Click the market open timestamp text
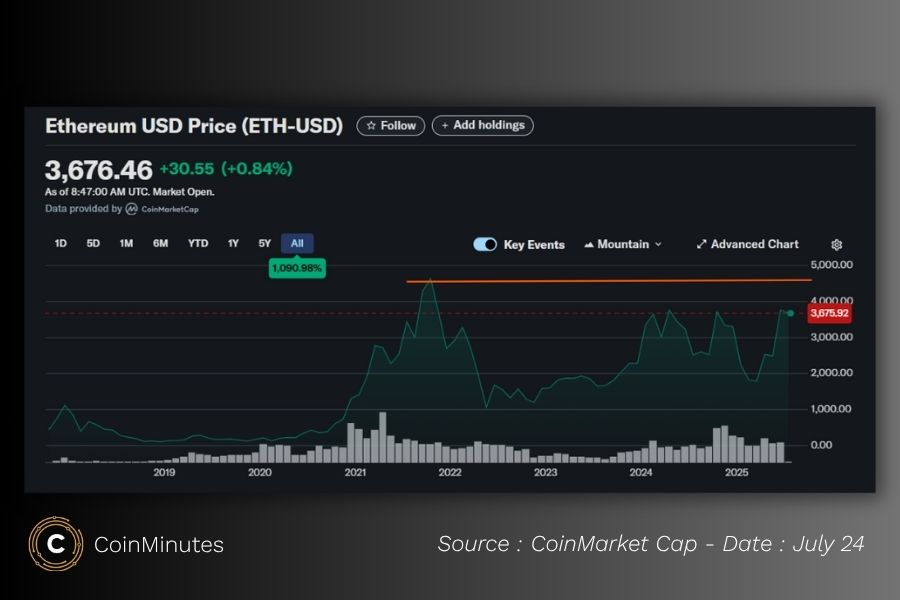Viewport: 900px width, 600px height. click(130, 192)
